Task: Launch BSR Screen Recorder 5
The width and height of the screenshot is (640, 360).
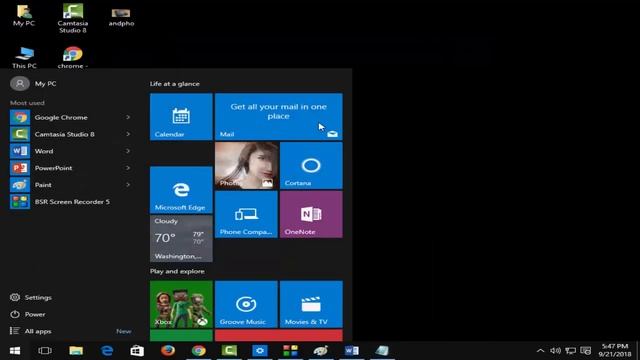Action: (x=71, y=202)
